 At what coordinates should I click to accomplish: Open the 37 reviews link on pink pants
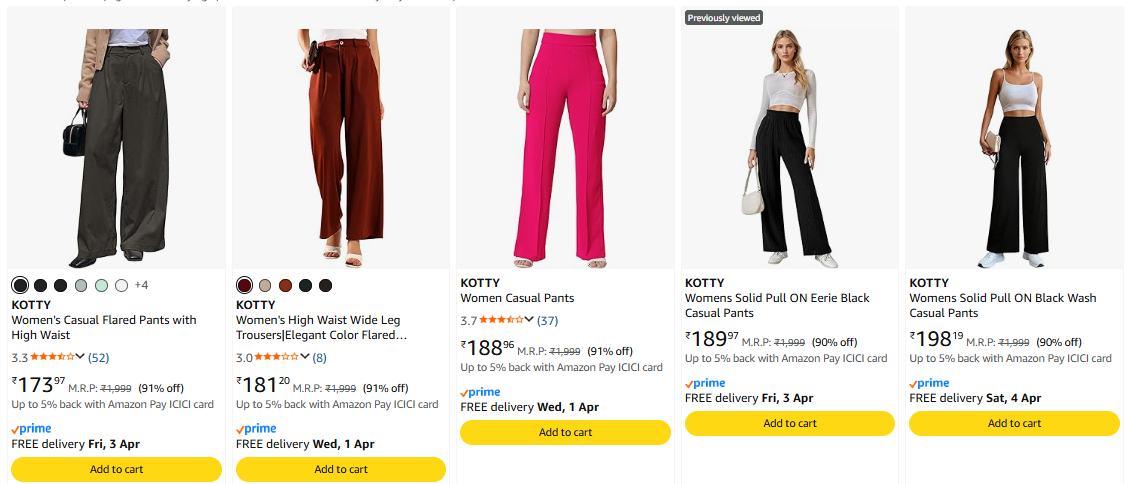click(547, 320)
